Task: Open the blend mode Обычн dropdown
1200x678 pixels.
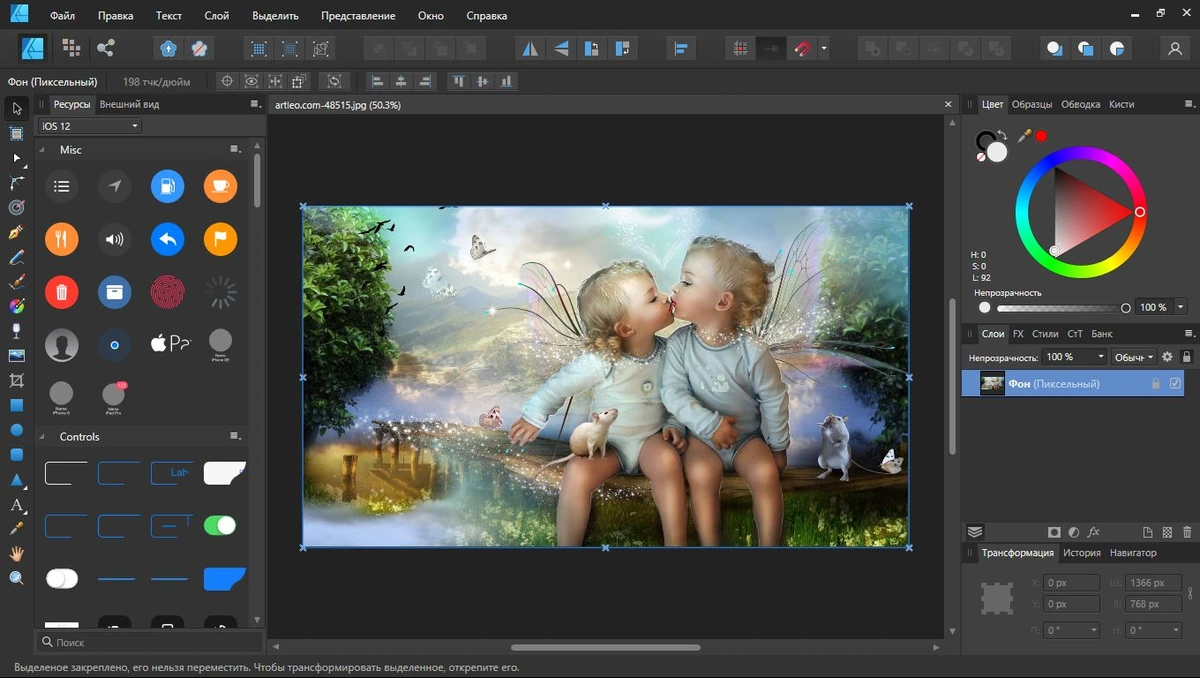Action: (1134, 357)
